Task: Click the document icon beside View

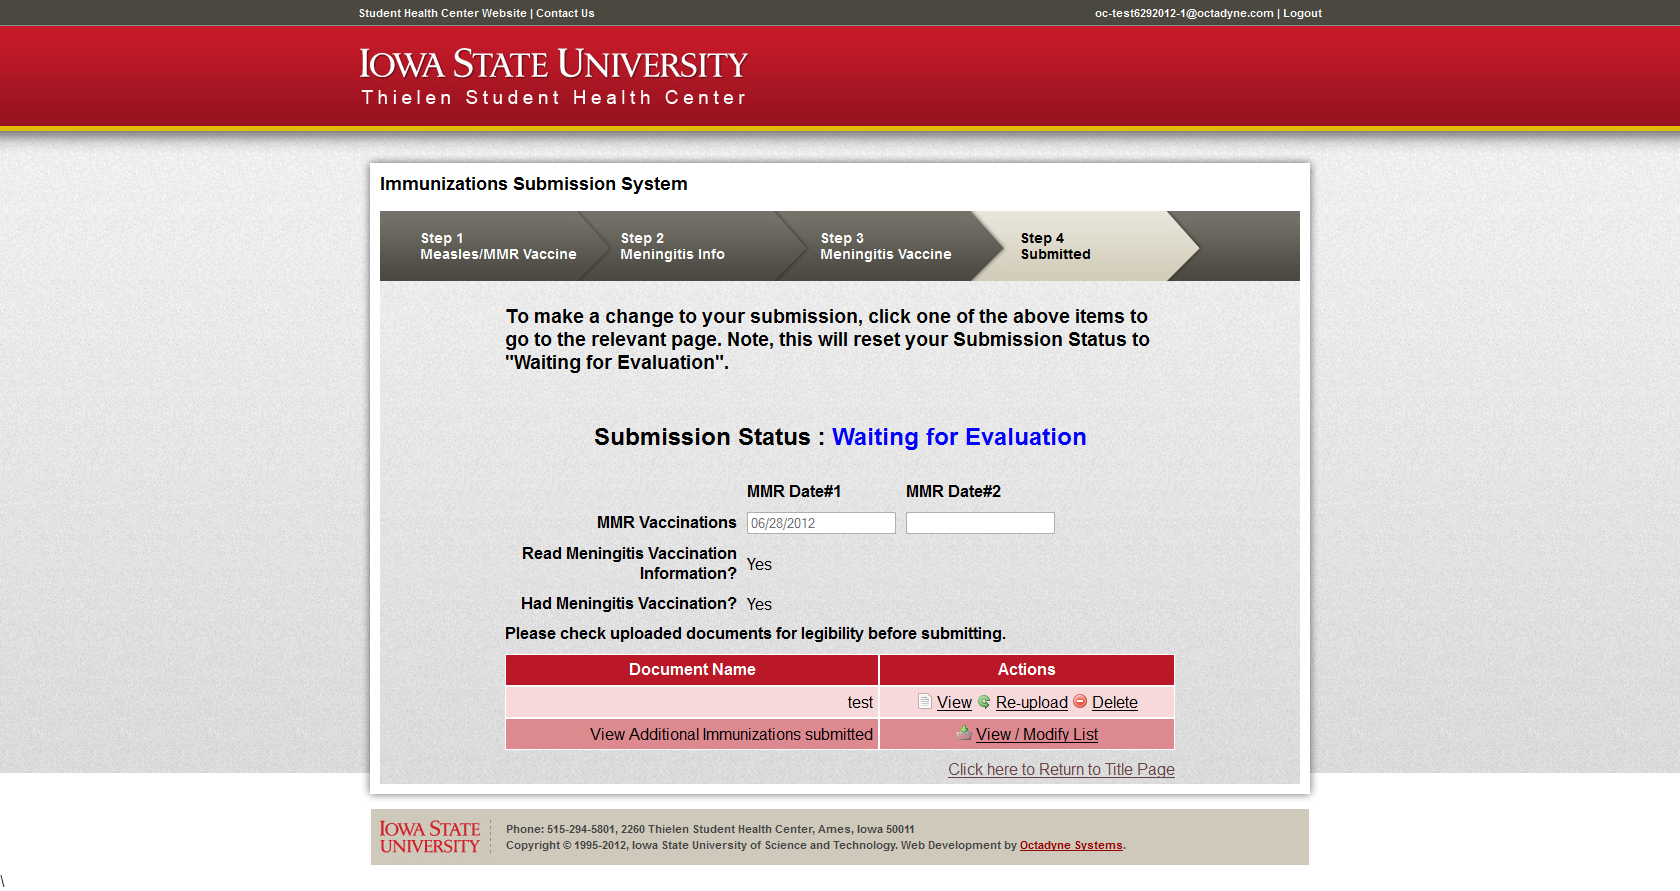Action: (x=925, y=702)
